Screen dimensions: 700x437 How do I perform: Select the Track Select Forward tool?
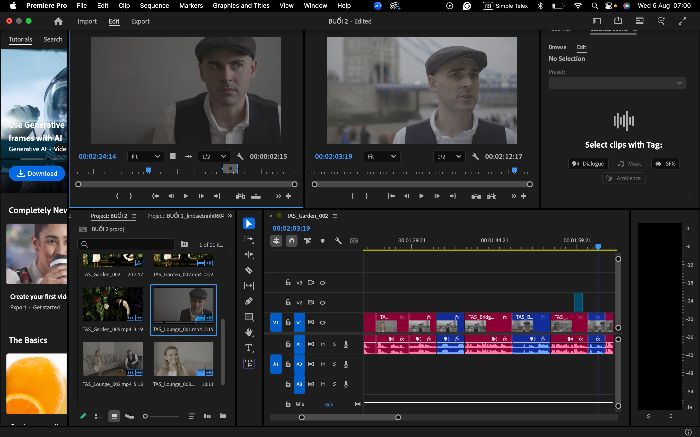pos(249,239)
